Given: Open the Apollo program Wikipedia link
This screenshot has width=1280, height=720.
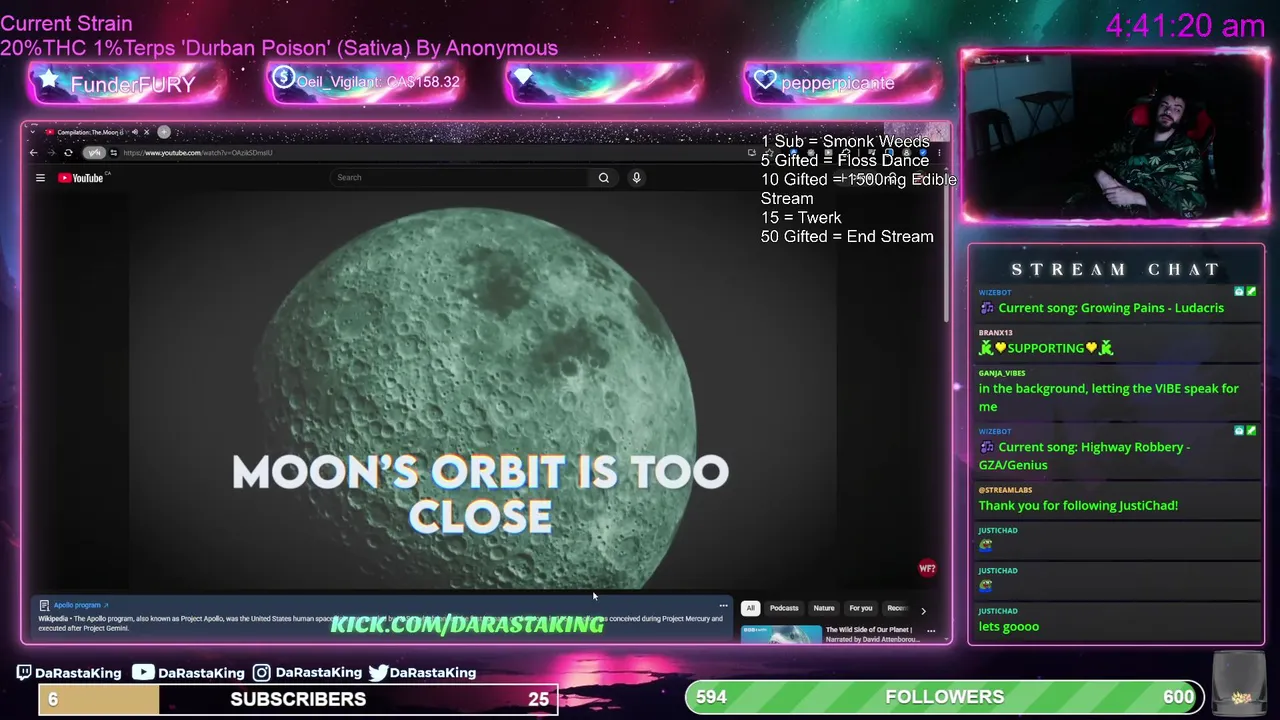Looking at the screenshot, I should (80, 605).
